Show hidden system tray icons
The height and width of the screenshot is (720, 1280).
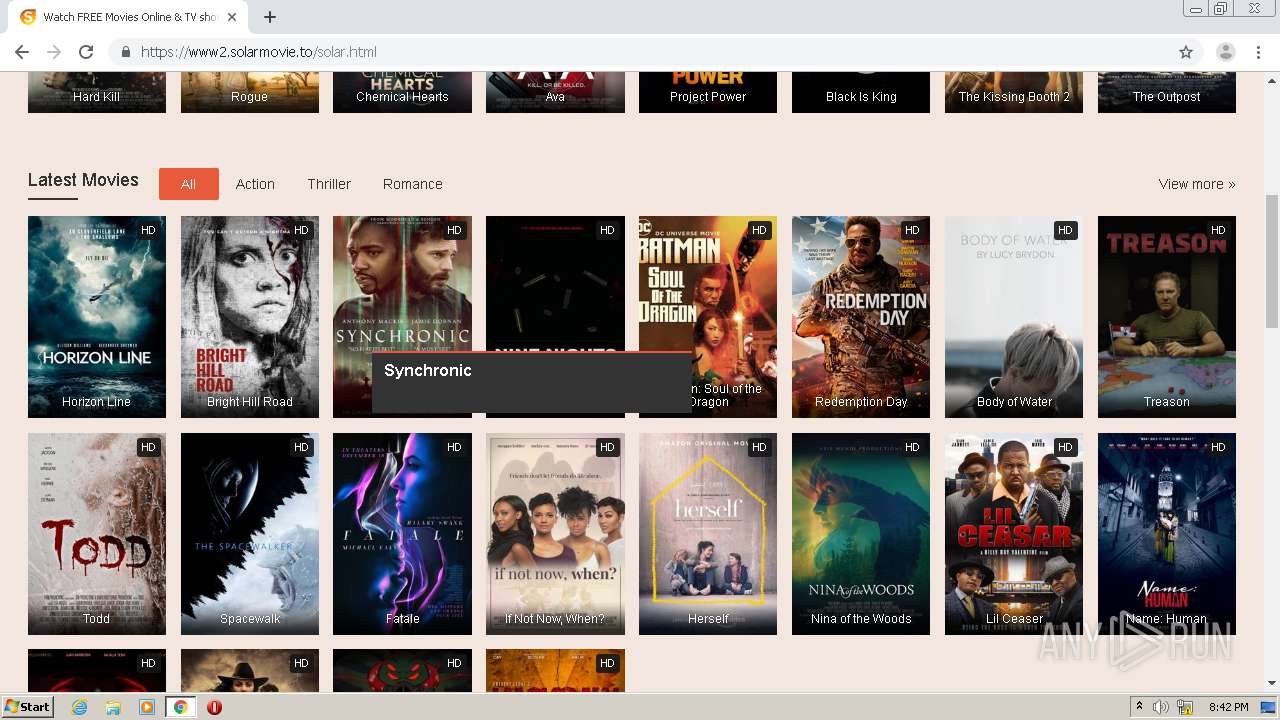1139,707
